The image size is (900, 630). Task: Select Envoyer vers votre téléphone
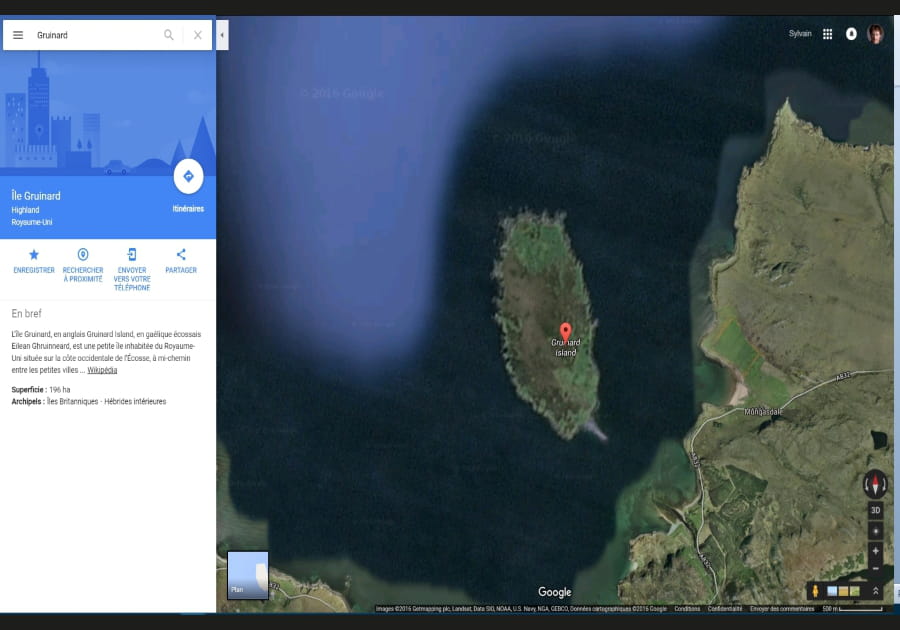(x=132, y=270)
